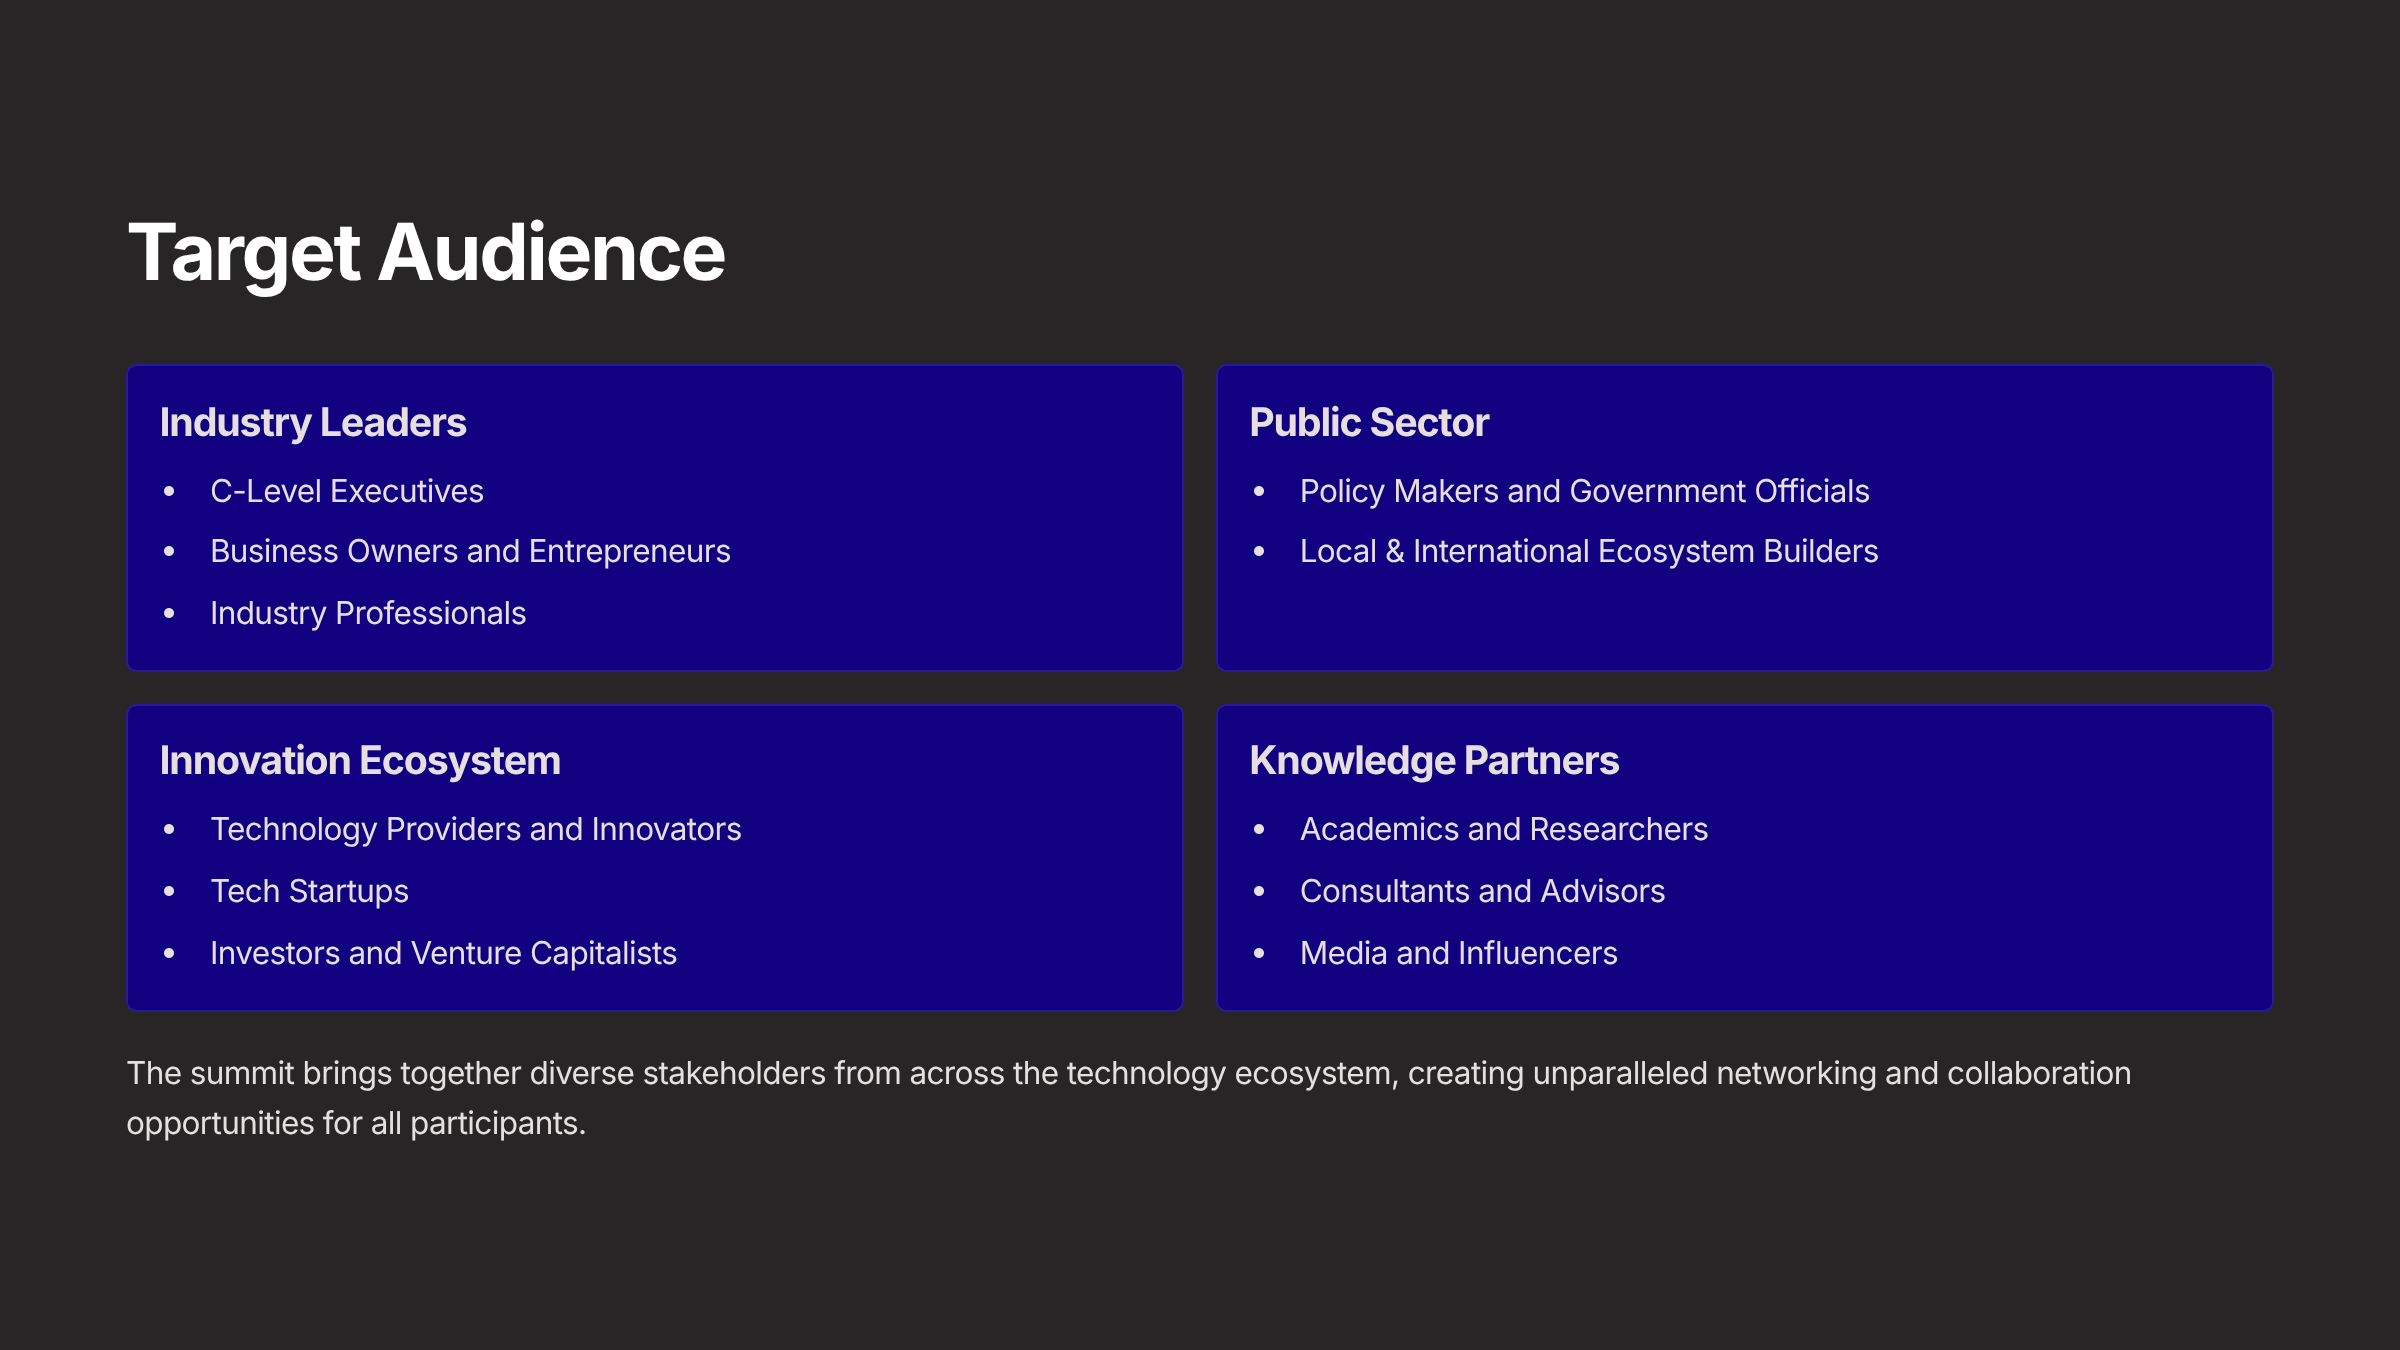
Task: Click Technology Providers and Innovators bullet
Action: 475,829
